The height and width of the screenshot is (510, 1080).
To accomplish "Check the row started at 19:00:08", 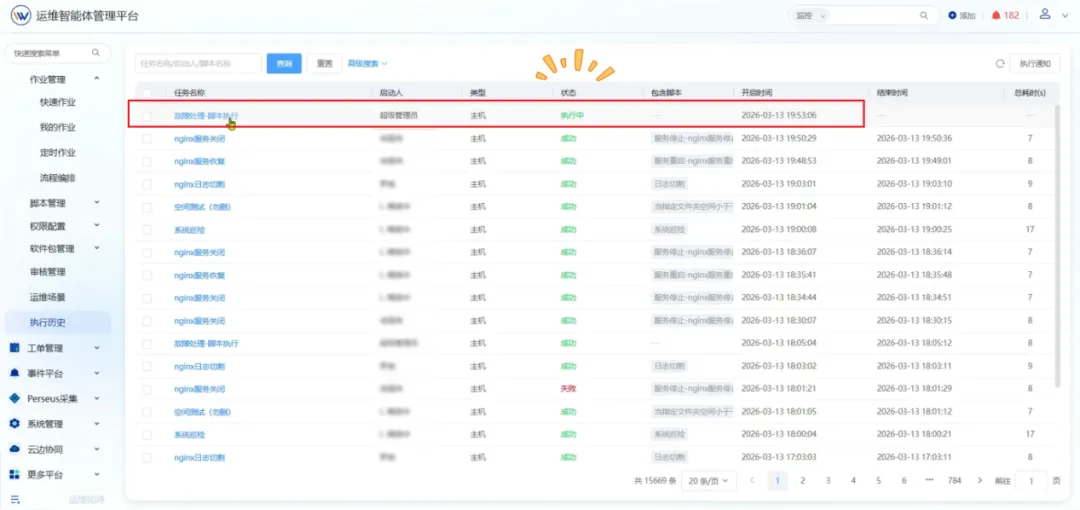I will pyautogui.click(x=147, y=230).
